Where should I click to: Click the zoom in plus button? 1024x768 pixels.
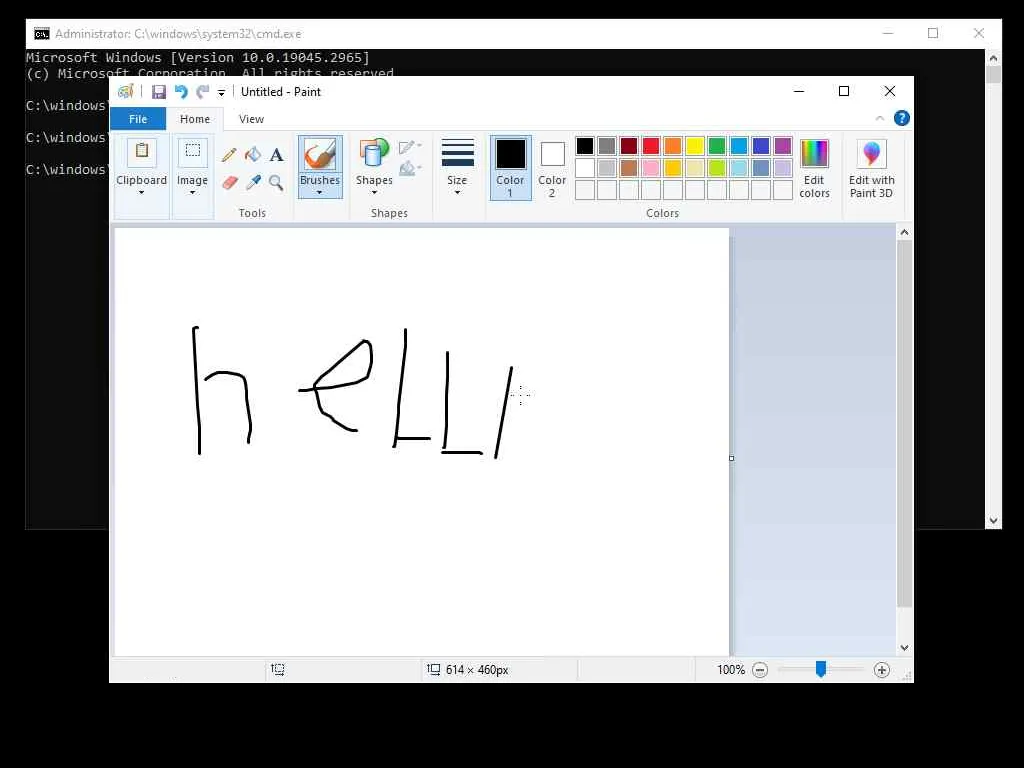pyautogui.click(x=882, y=670)
